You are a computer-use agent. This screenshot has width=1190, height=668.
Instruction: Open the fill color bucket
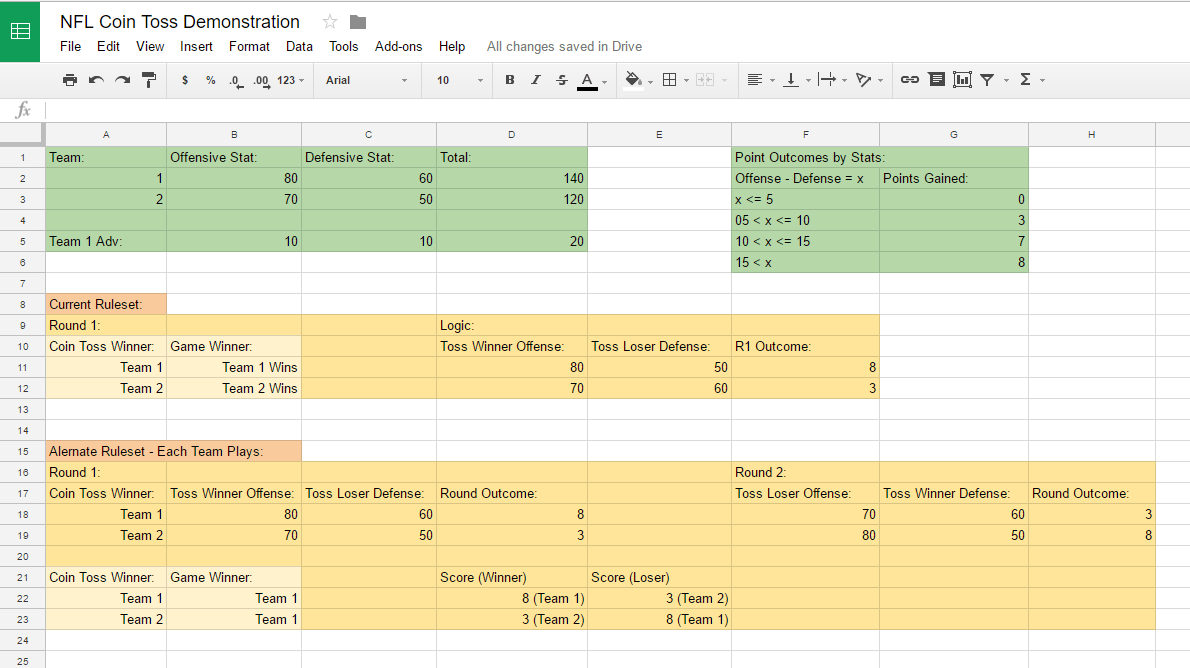[x=633, y=79]
